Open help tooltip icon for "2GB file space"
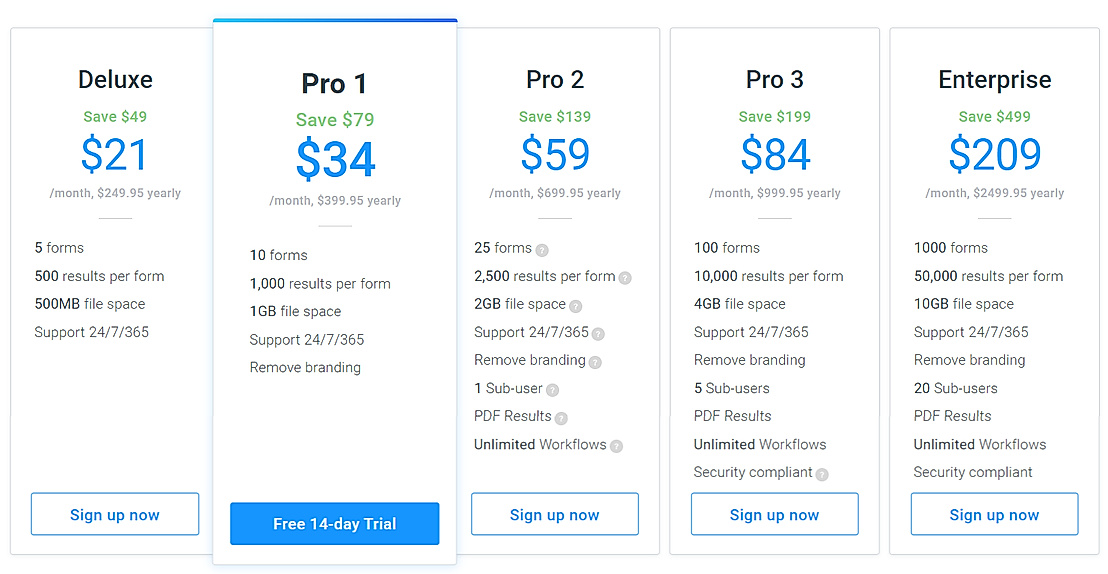 pyautogui.click(x=575, y=306)
